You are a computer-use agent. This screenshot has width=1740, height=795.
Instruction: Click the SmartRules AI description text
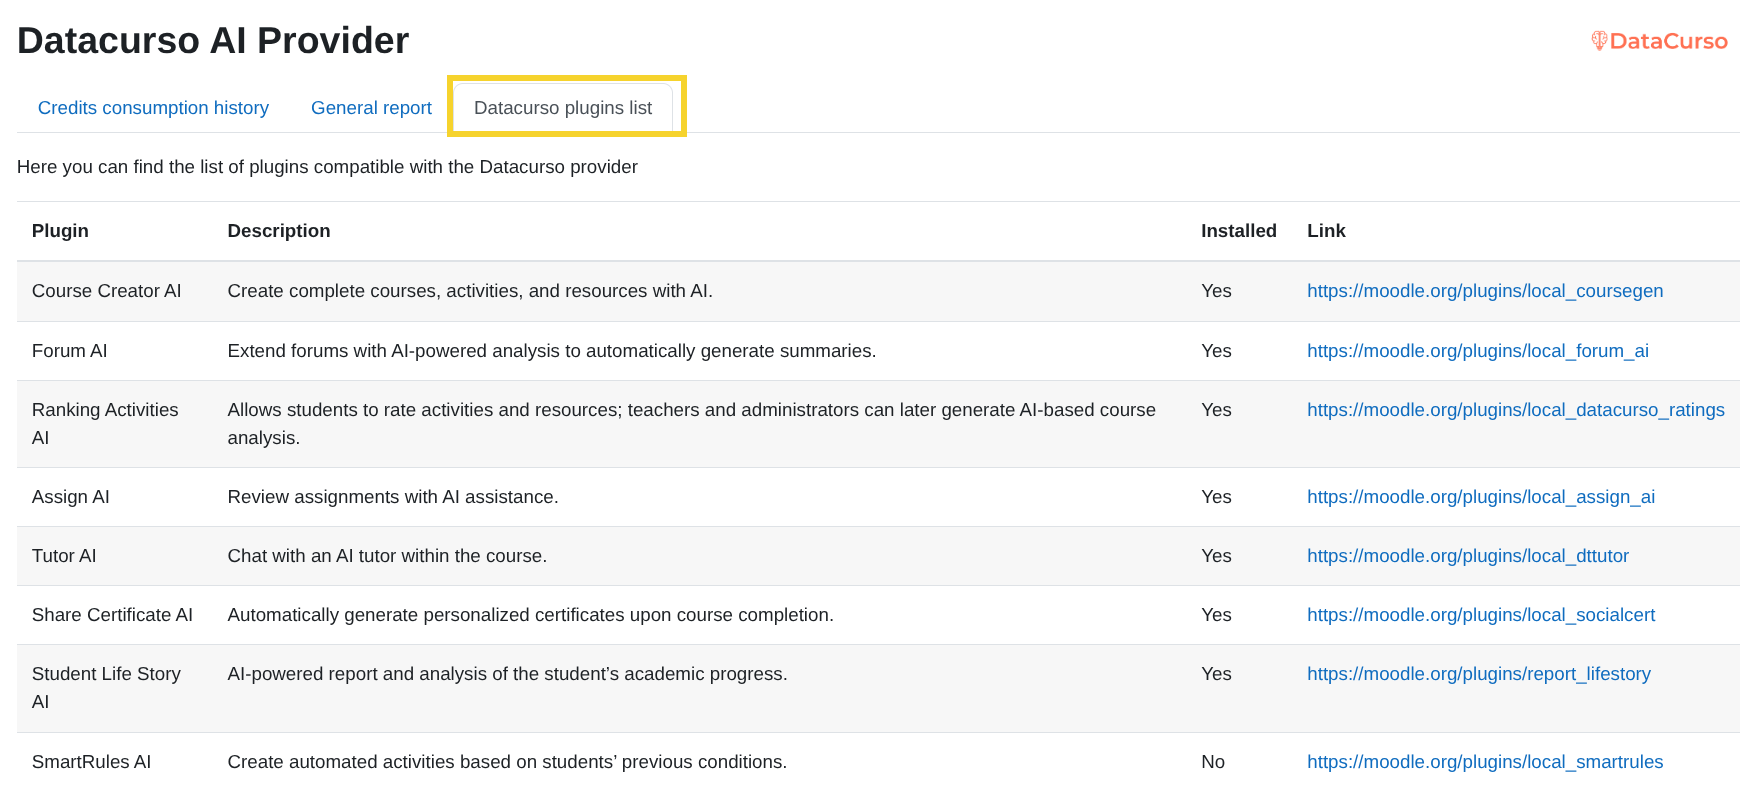507,762
